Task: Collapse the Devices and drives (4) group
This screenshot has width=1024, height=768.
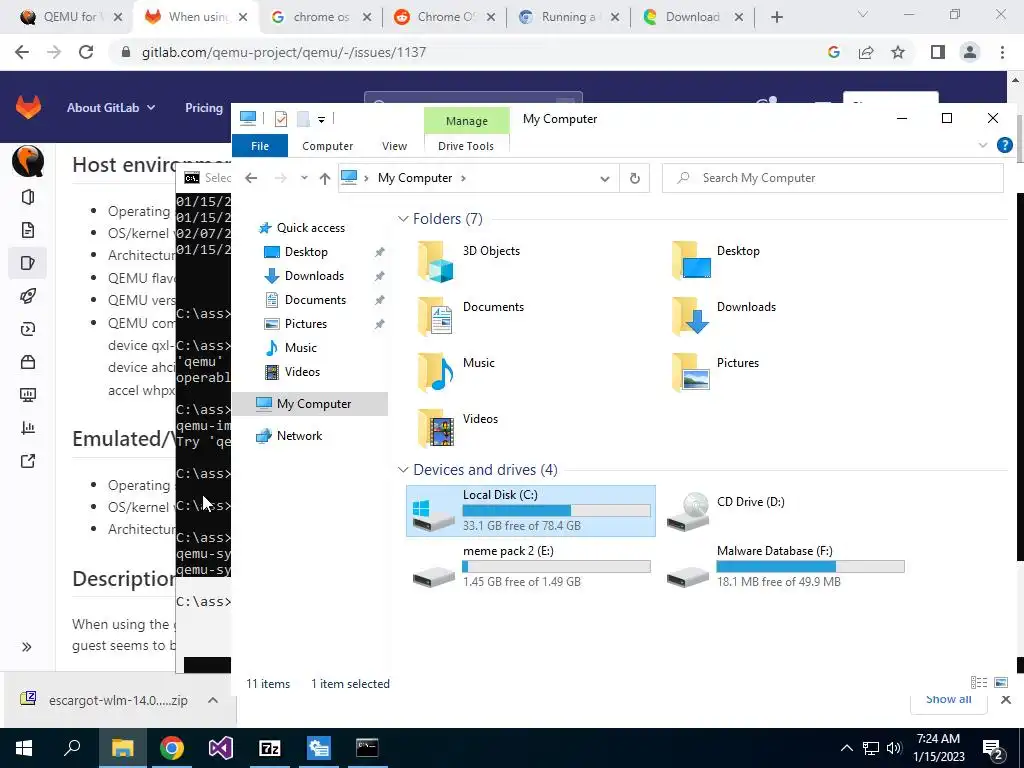Action: point(403,470)
